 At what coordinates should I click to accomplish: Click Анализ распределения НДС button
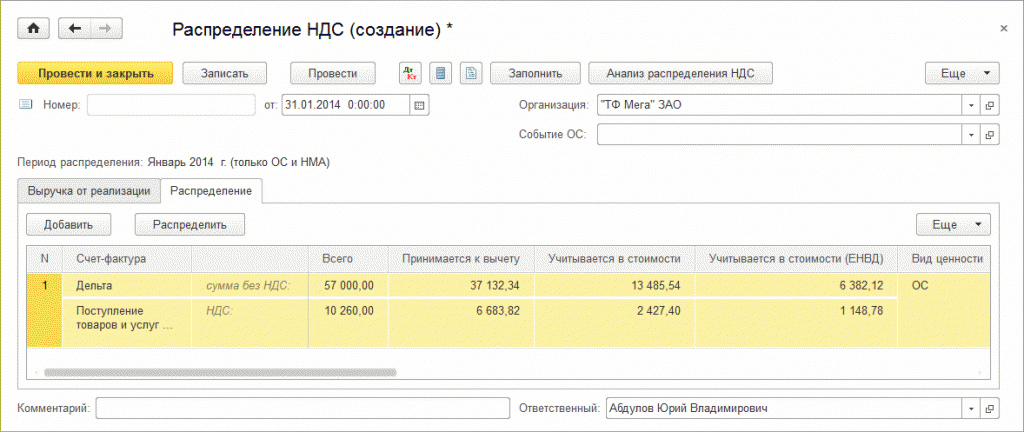pyautogui.click(x=680, y=73)
